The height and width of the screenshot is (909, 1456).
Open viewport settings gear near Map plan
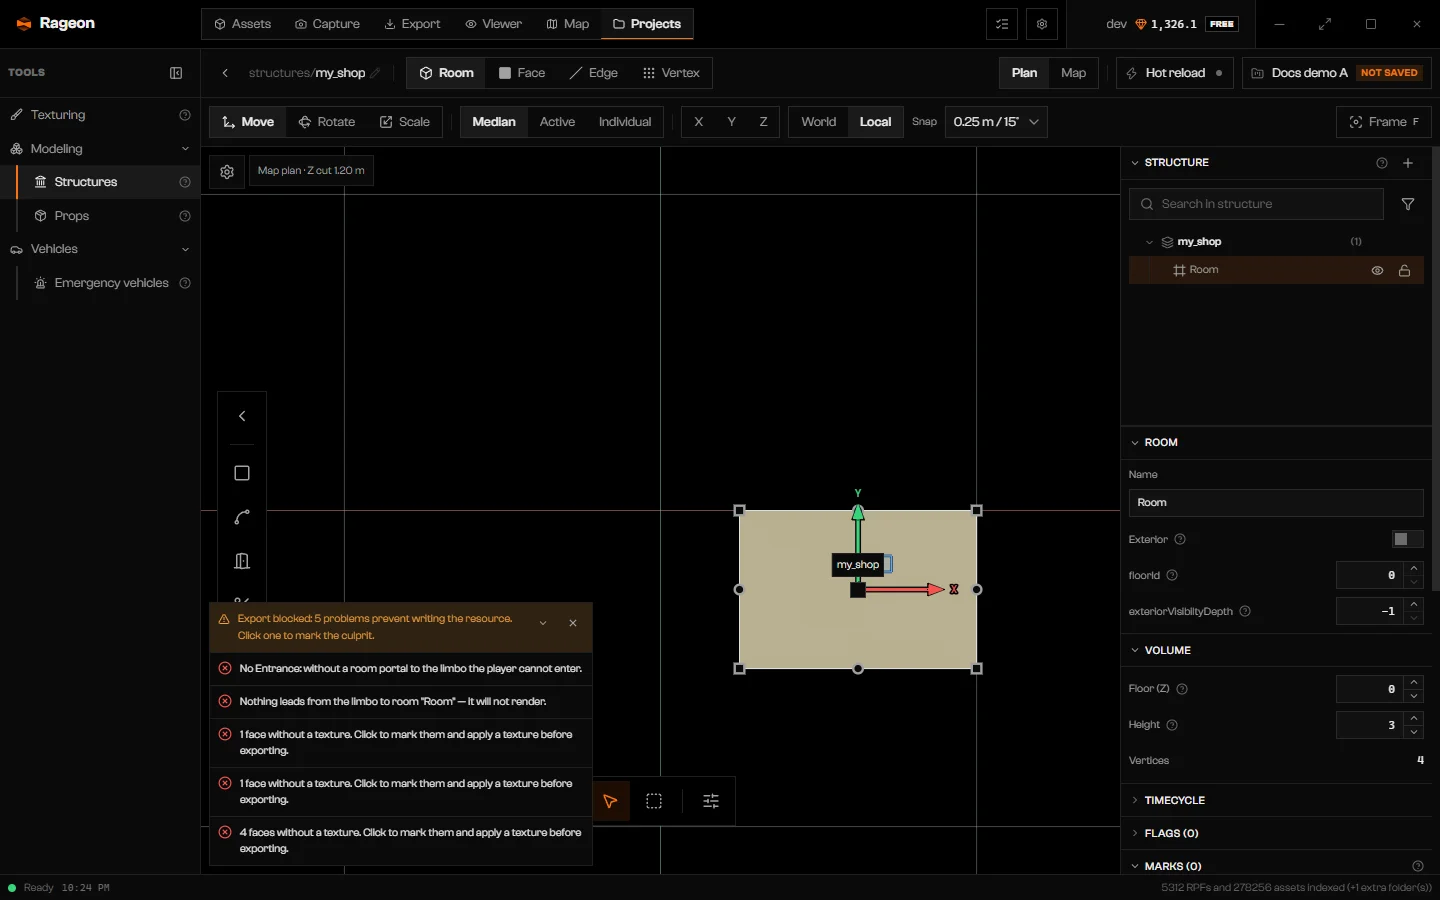pyautogui.click(x=229, y=173)
